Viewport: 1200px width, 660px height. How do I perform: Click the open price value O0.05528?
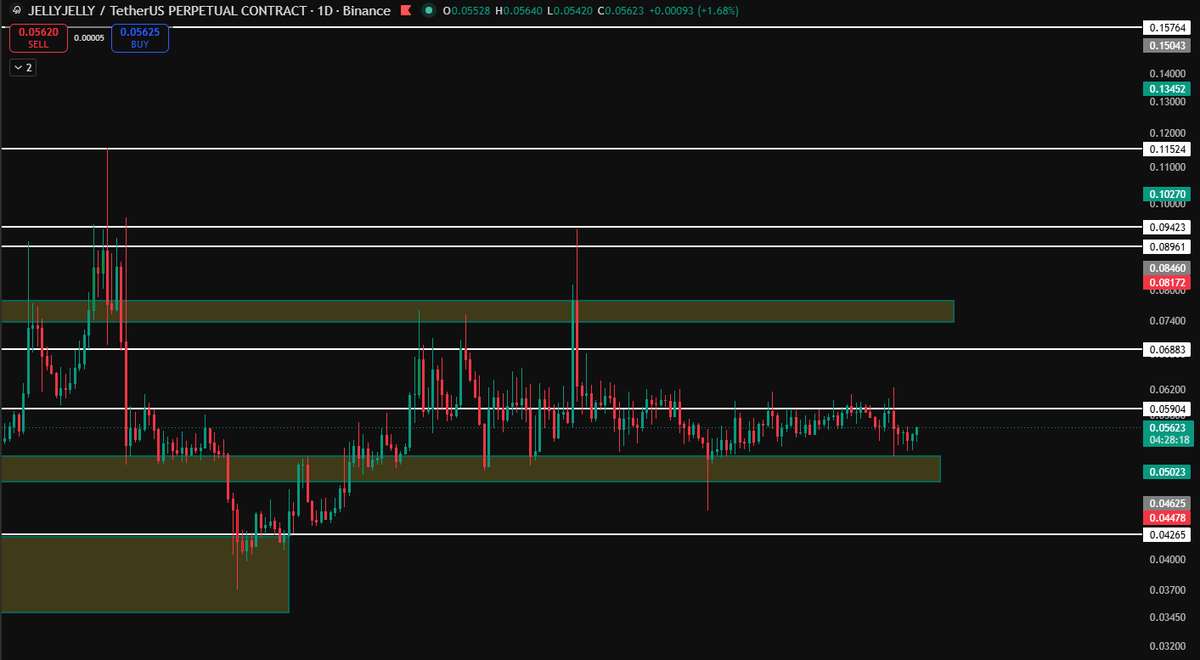pos(469,10)
